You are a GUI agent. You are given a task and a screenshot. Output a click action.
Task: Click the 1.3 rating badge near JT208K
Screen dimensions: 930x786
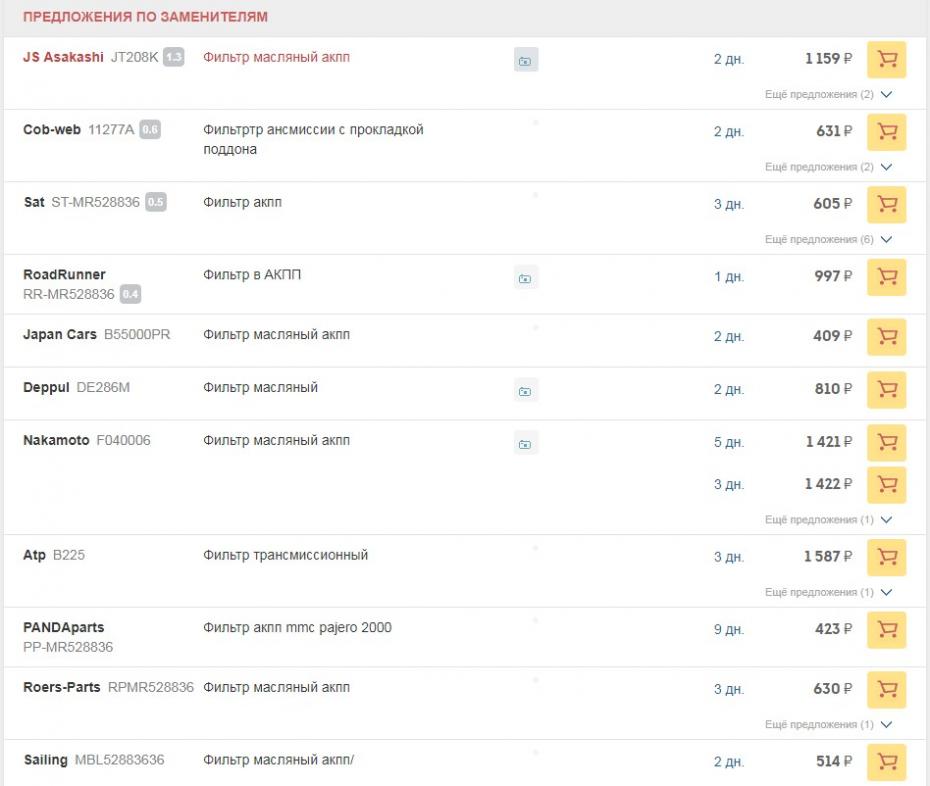pos(174,58)
